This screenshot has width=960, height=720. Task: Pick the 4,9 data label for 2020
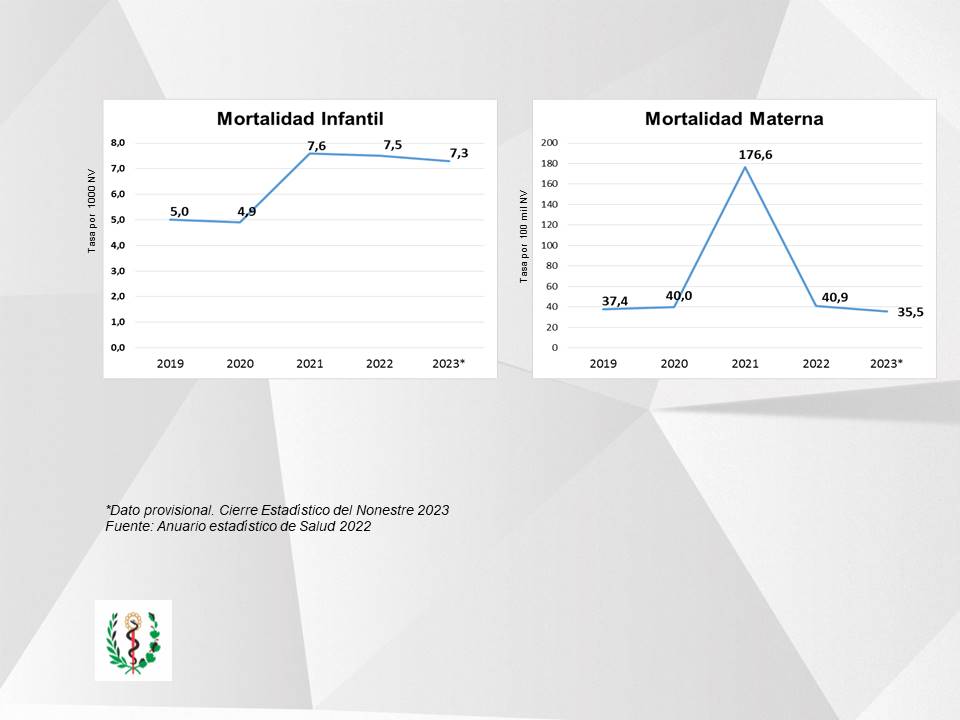[247, 211]
